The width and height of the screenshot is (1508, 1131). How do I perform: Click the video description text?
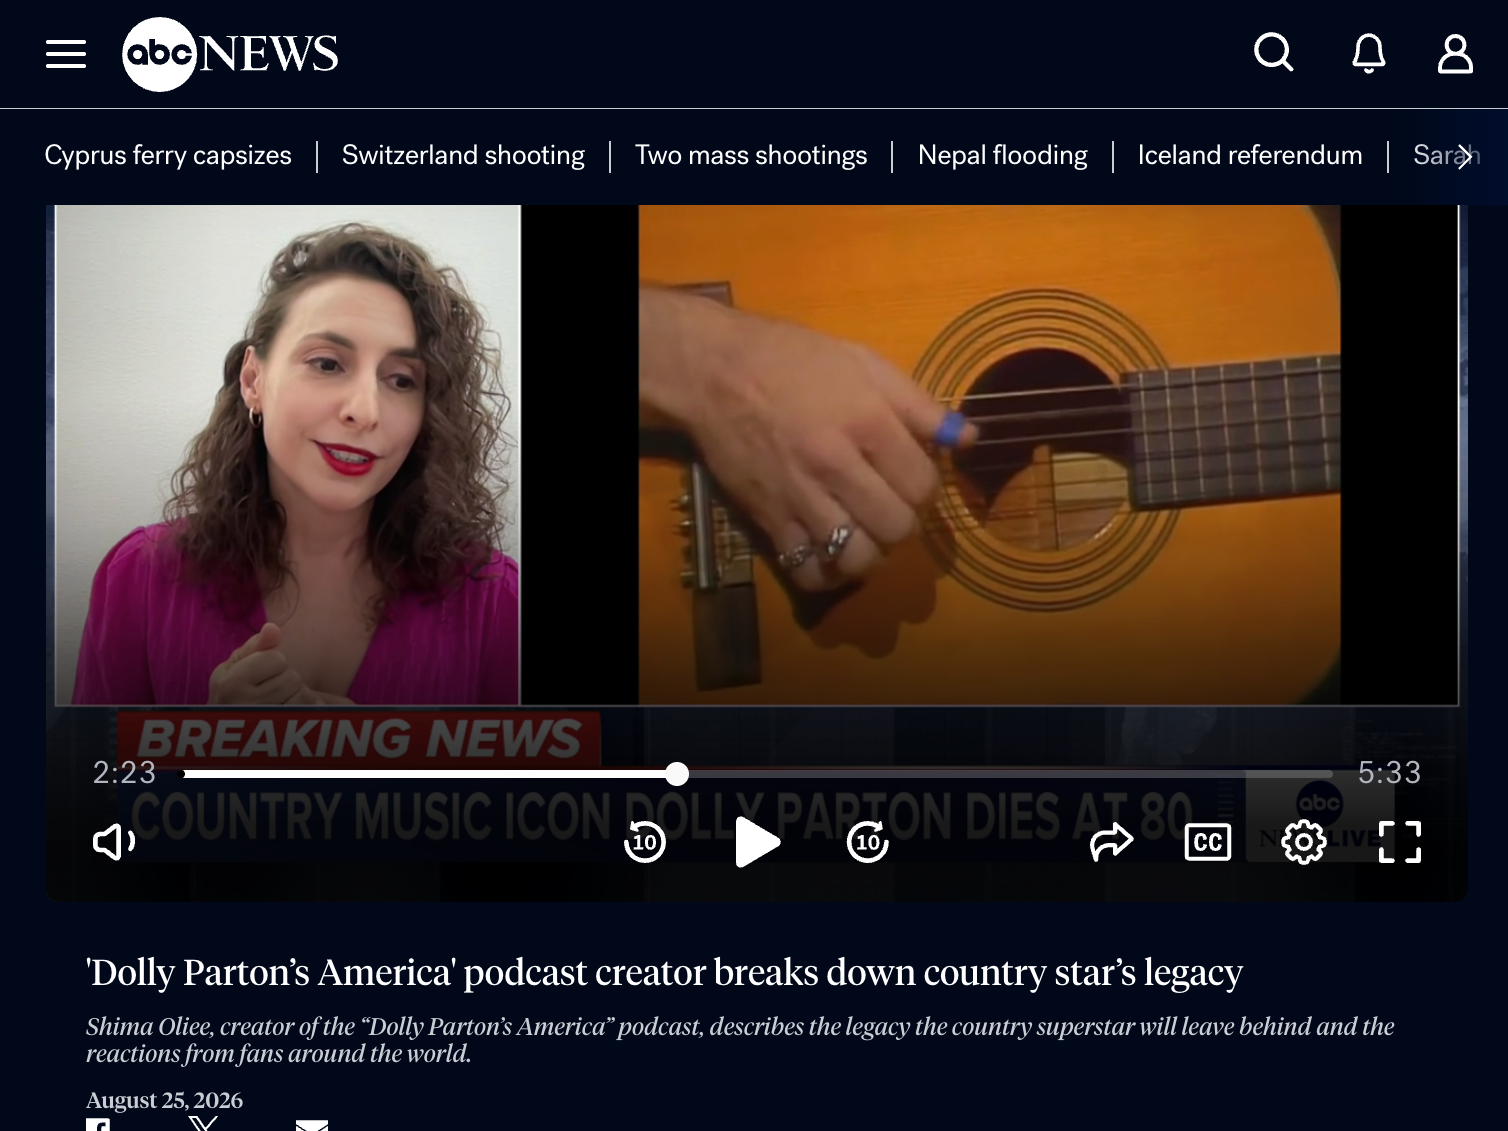(740, 1040)
